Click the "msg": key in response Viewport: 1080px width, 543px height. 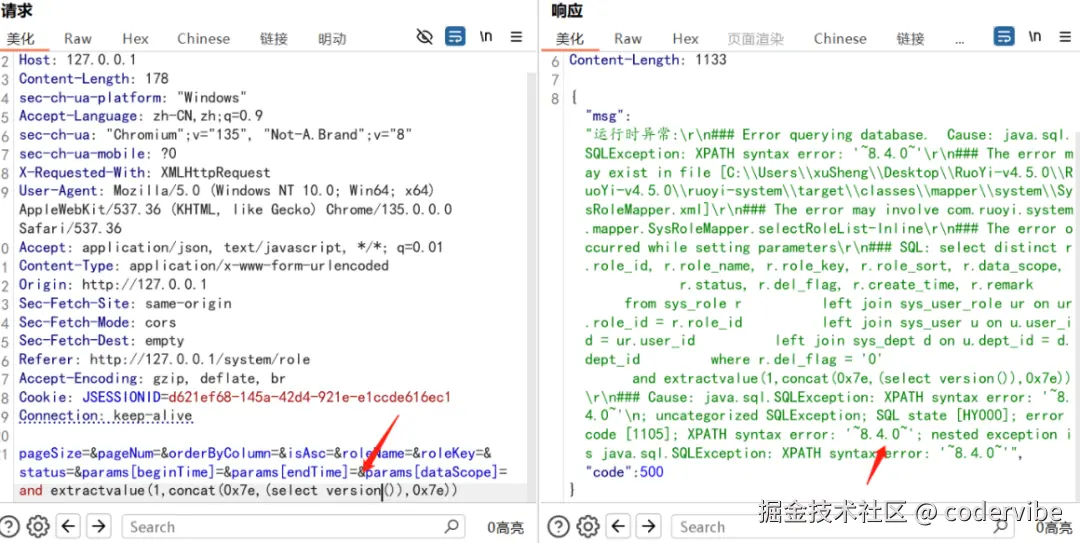click(x=608, y=116)
